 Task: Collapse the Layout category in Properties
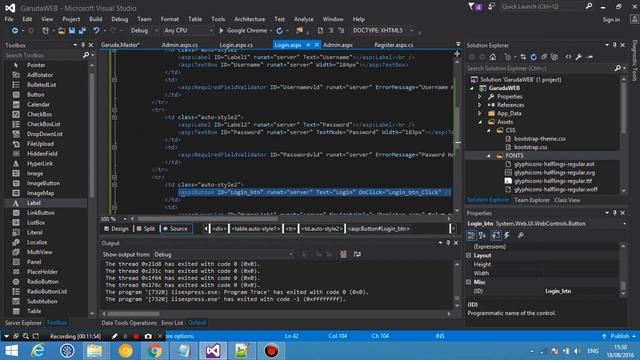point(469,256)
